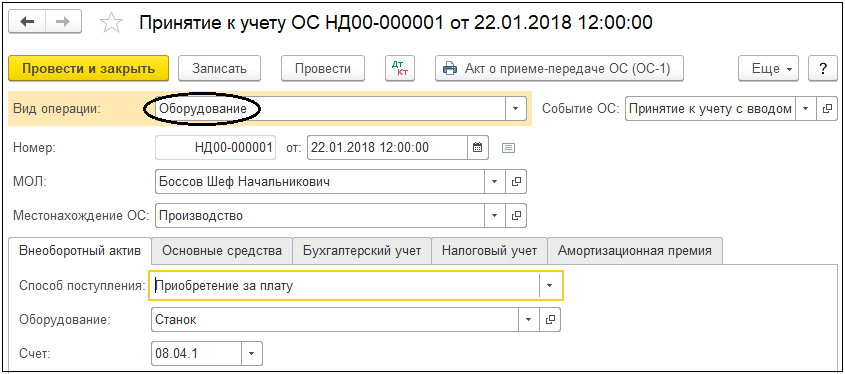Print Акт о приеме-передаче ОС (ОС-1)

(559, 68)
